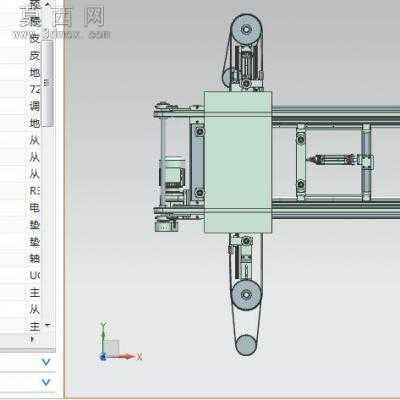Viewport: 400px width, 400px height.
Task: Select the navigator row starting with "72"
Action: coord(20,89)
